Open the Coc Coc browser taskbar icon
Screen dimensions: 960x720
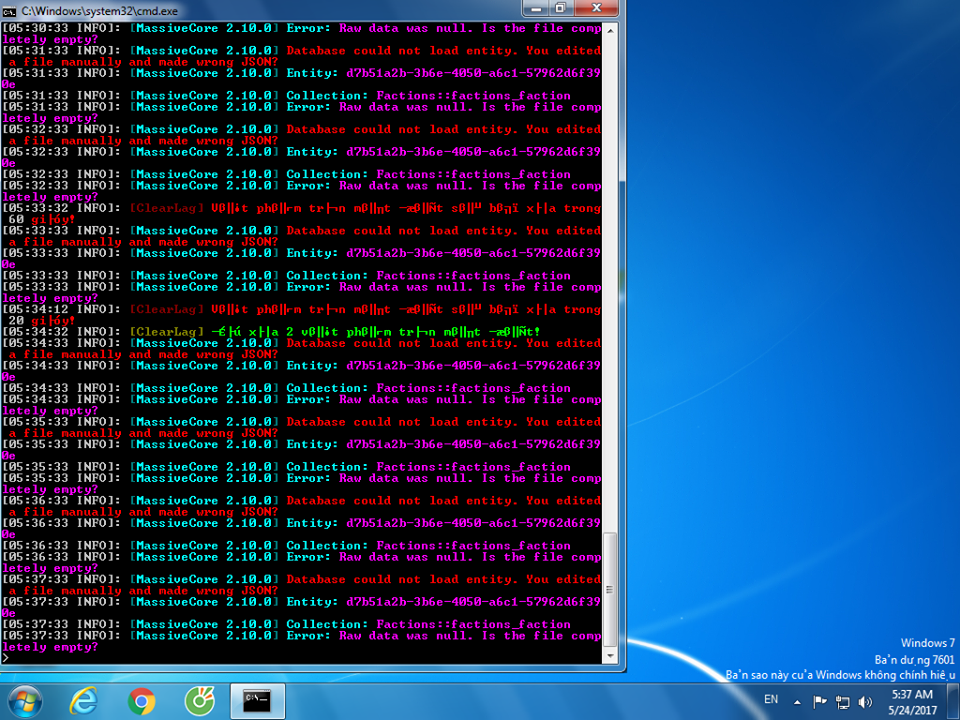pyautogui.click(x=200, y=702)
